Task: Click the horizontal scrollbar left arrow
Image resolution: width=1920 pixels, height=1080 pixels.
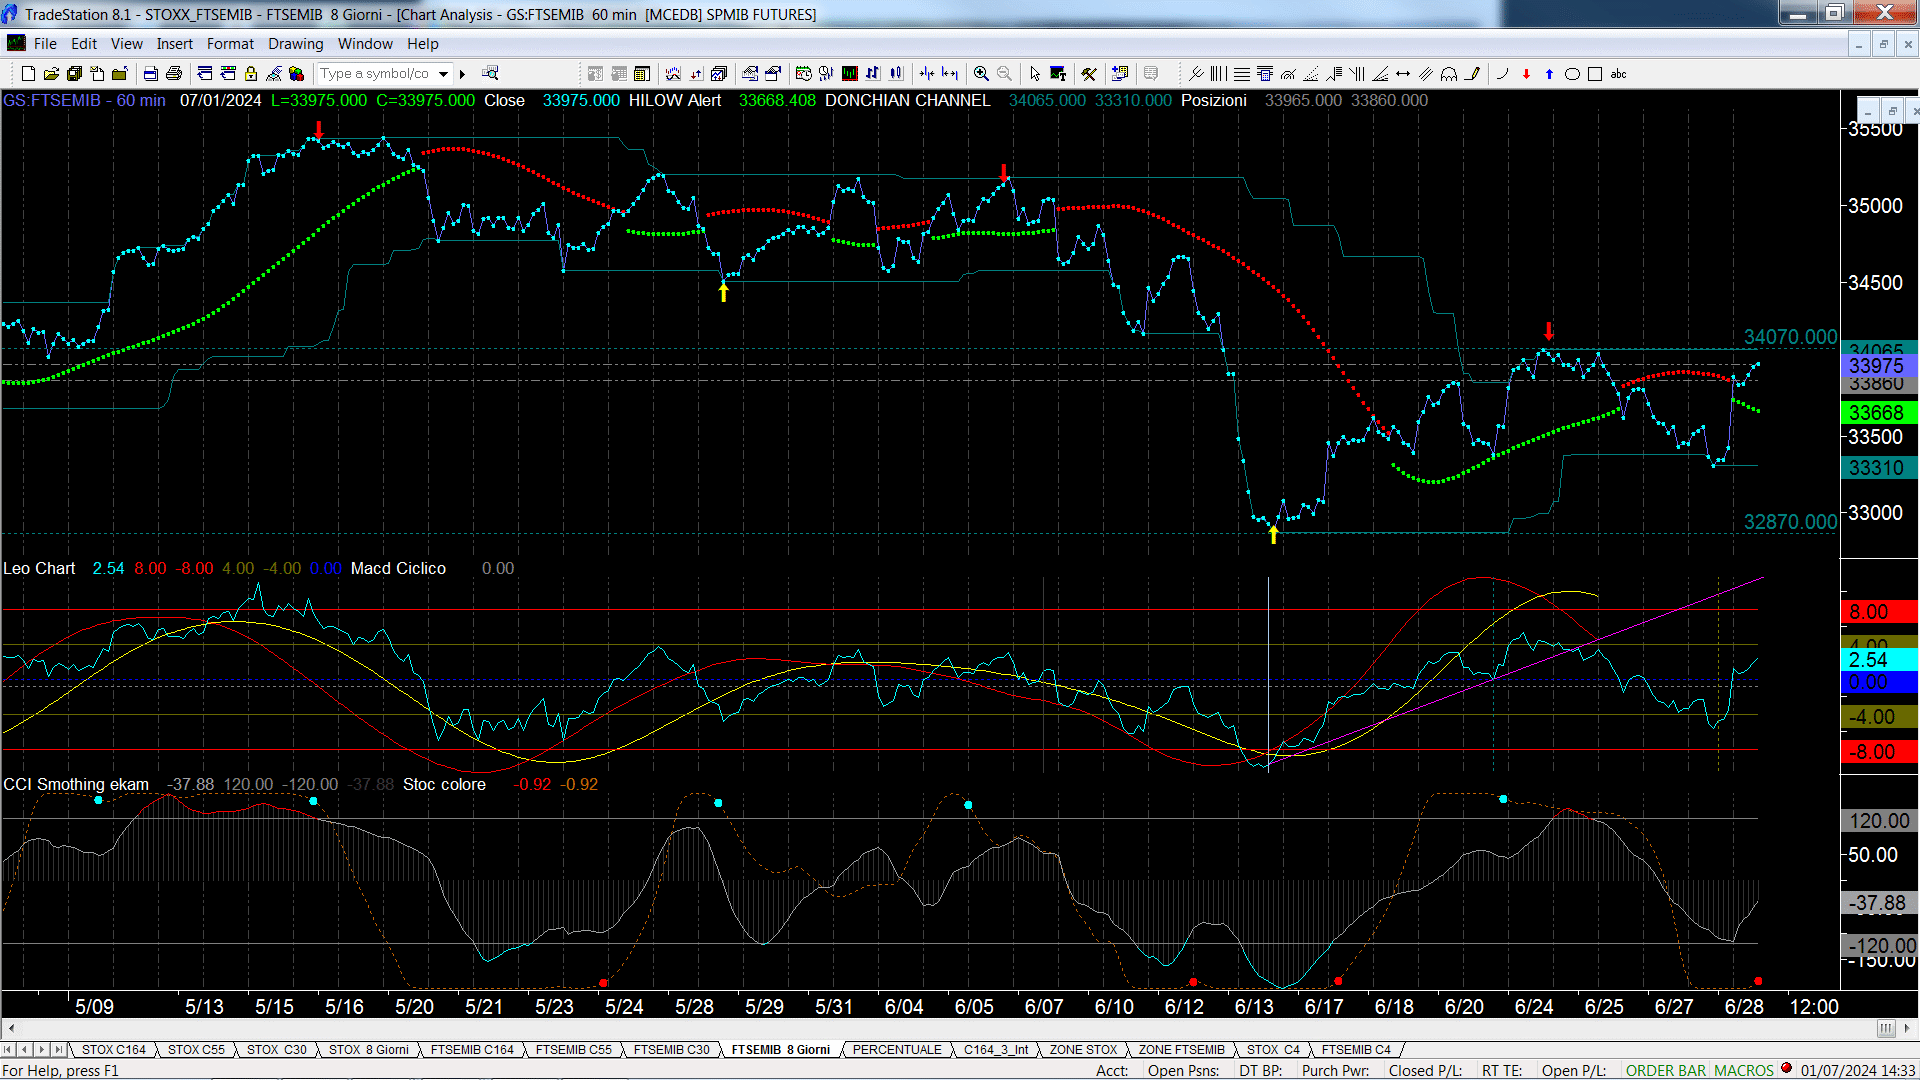Action: [11, 1028]
